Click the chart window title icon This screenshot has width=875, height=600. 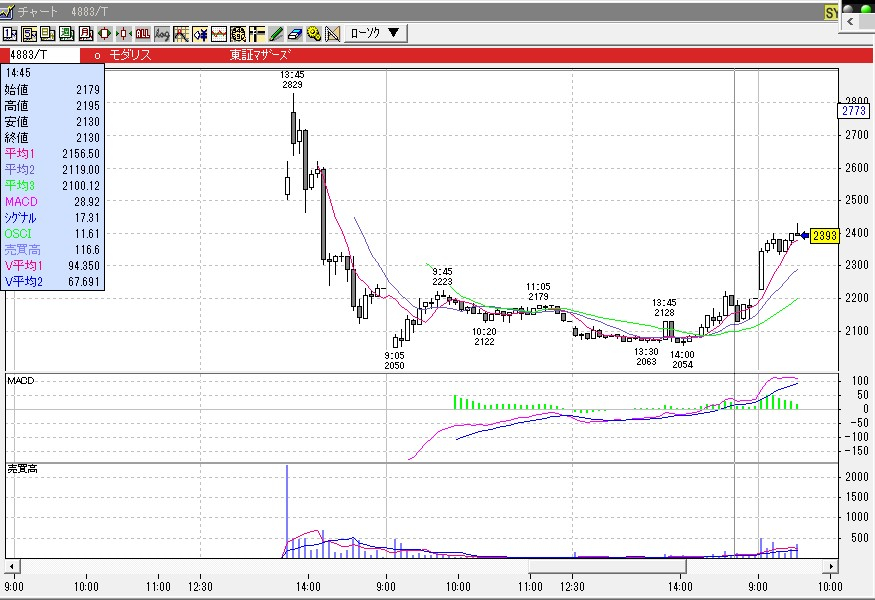point(7,11)
